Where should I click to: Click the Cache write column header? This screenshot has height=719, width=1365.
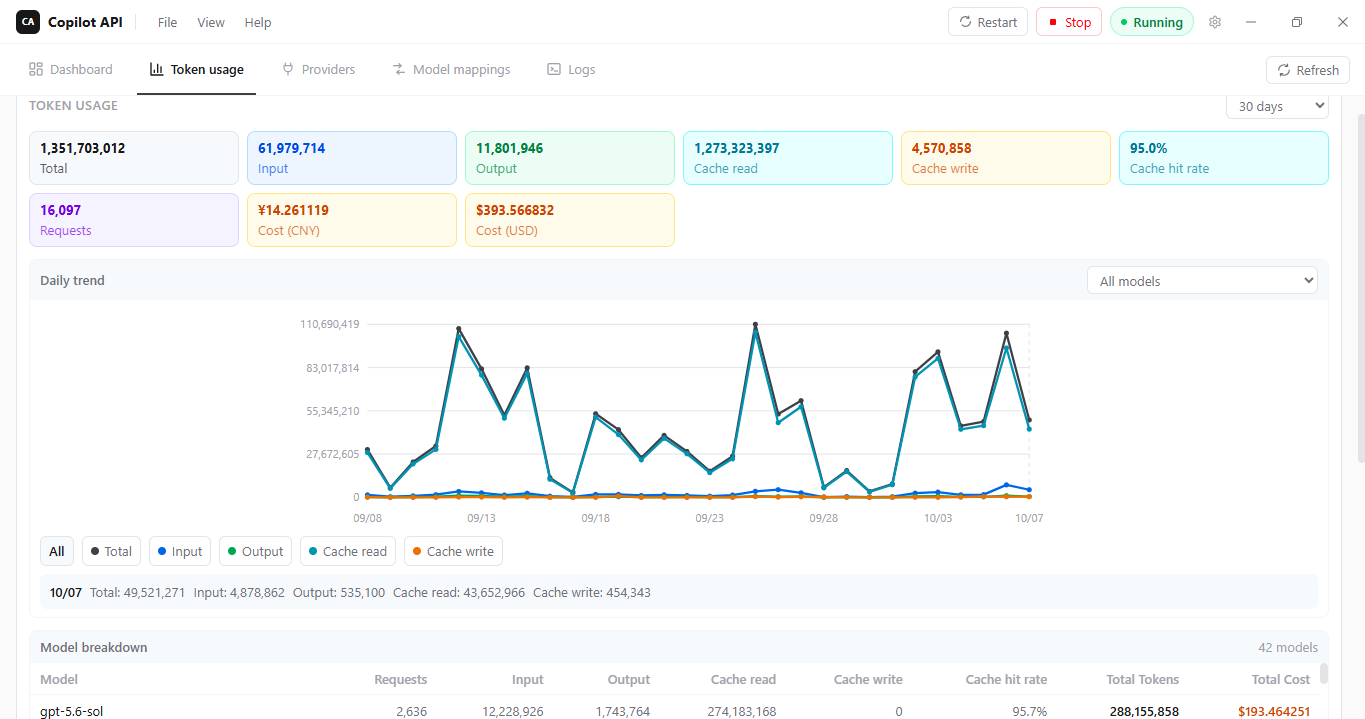coord(868,679)
